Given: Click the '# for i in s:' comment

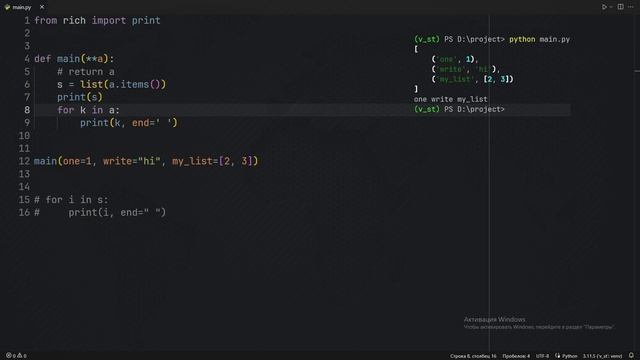Looking at the screenshot, I should (x=71, y=200).
